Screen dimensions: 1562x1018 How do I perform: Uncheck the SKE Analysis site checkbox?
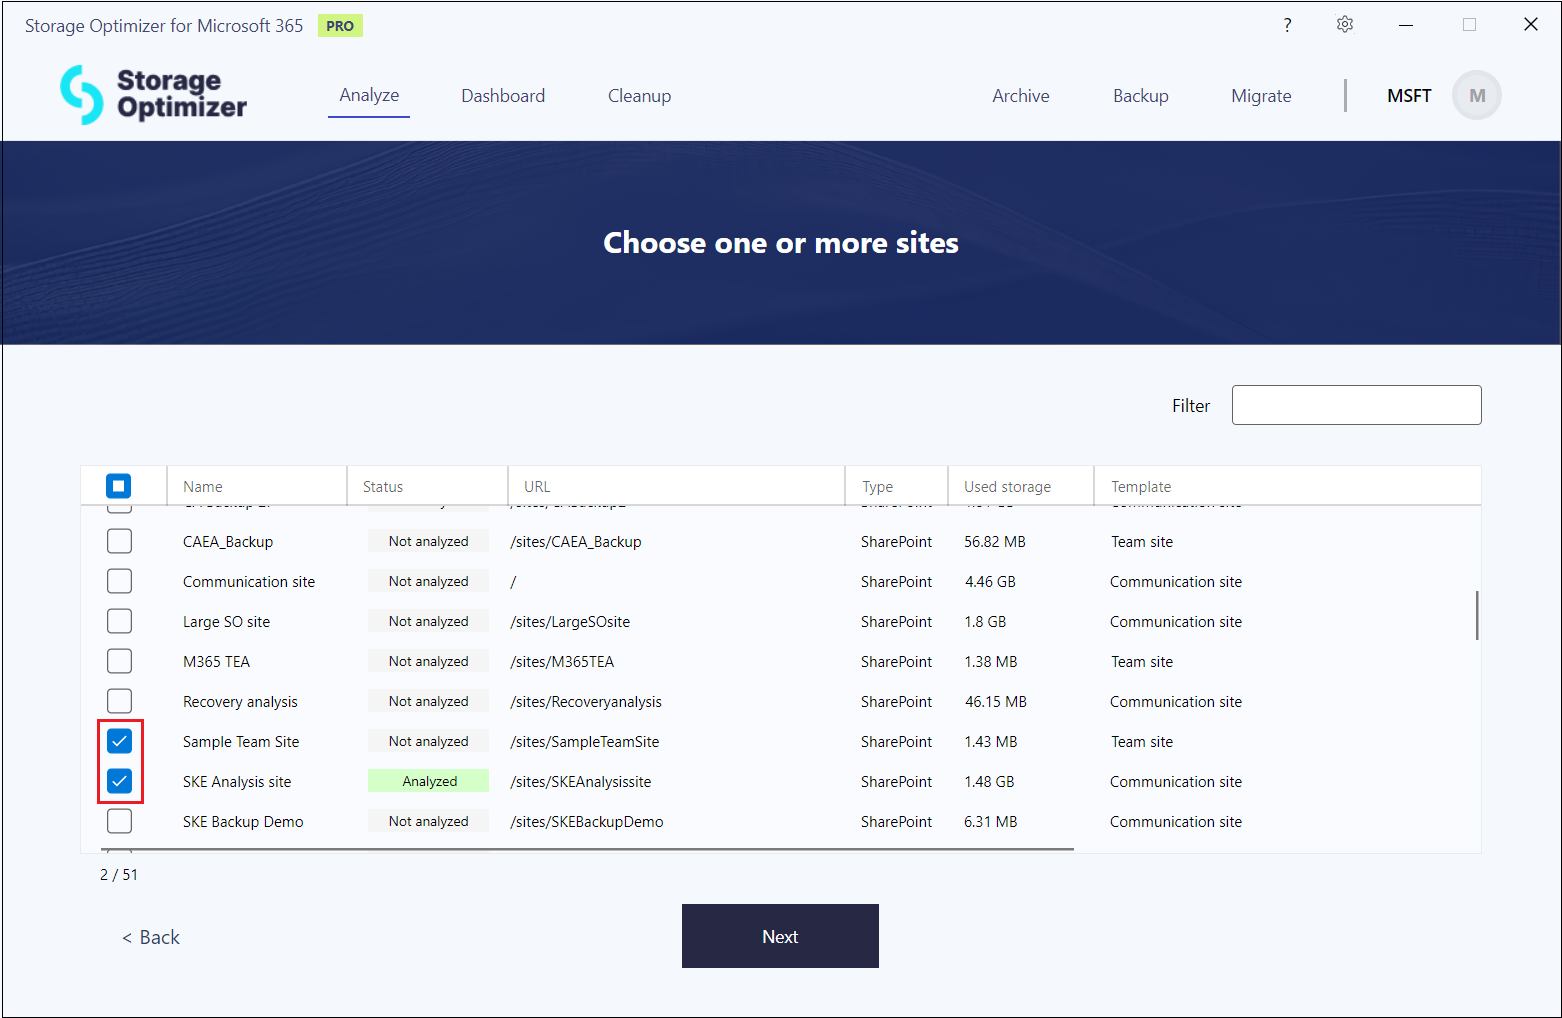[x=119, y=781]
